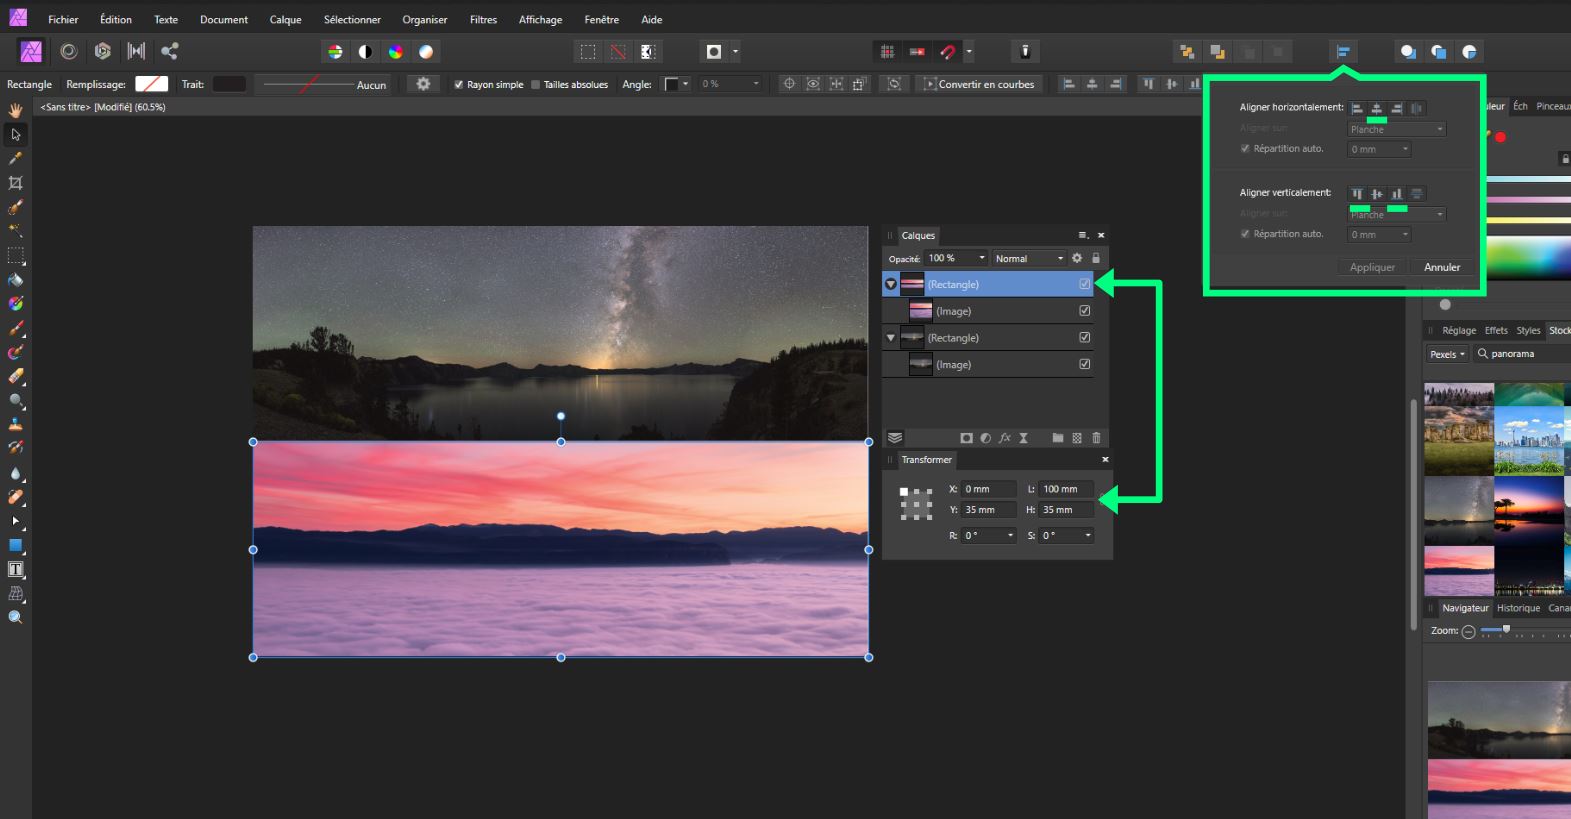Click the deselect icon with red slash

pyautogui.click(x=618, y=52)
